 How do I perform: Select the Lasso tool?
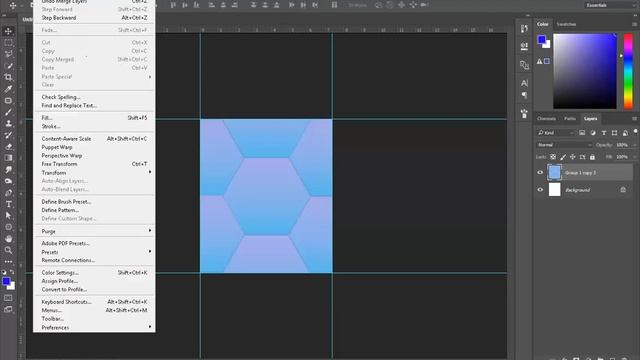(x=8, y=54)
